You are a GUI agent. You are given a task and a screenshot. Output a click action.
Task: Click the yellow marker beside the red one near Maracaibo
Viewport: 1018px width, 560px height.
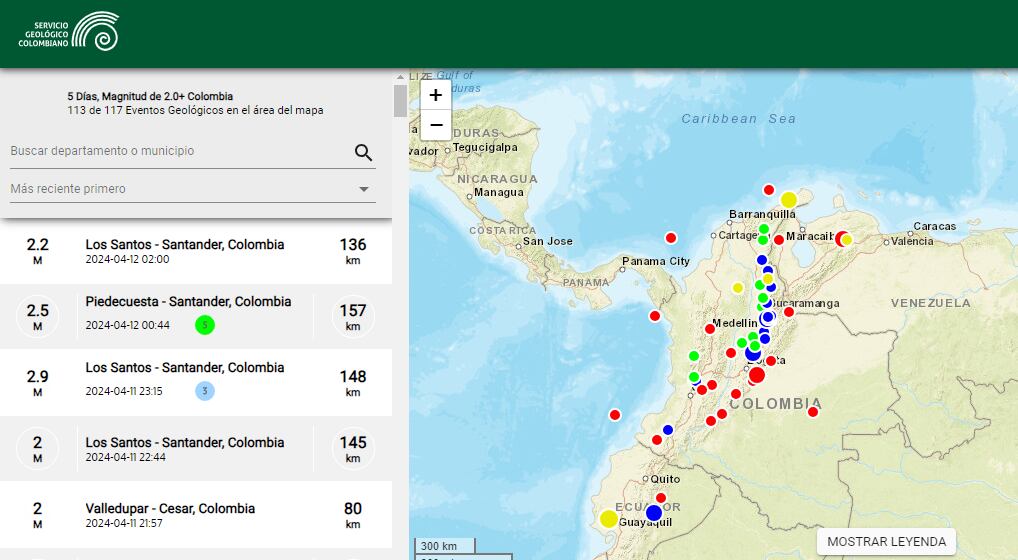point(847,239)
